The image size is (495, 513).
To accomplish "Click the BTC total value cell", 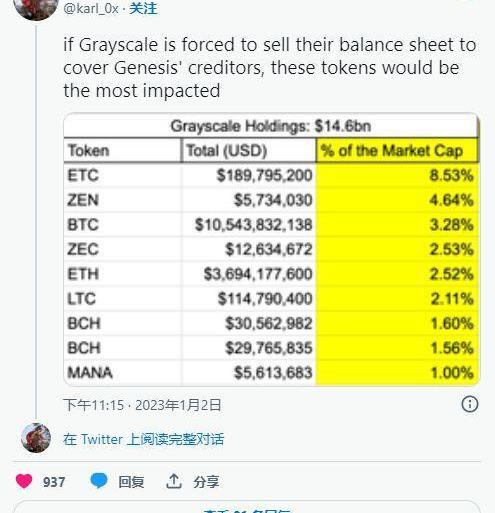I will pyautogui.click(x=249, y=225).
